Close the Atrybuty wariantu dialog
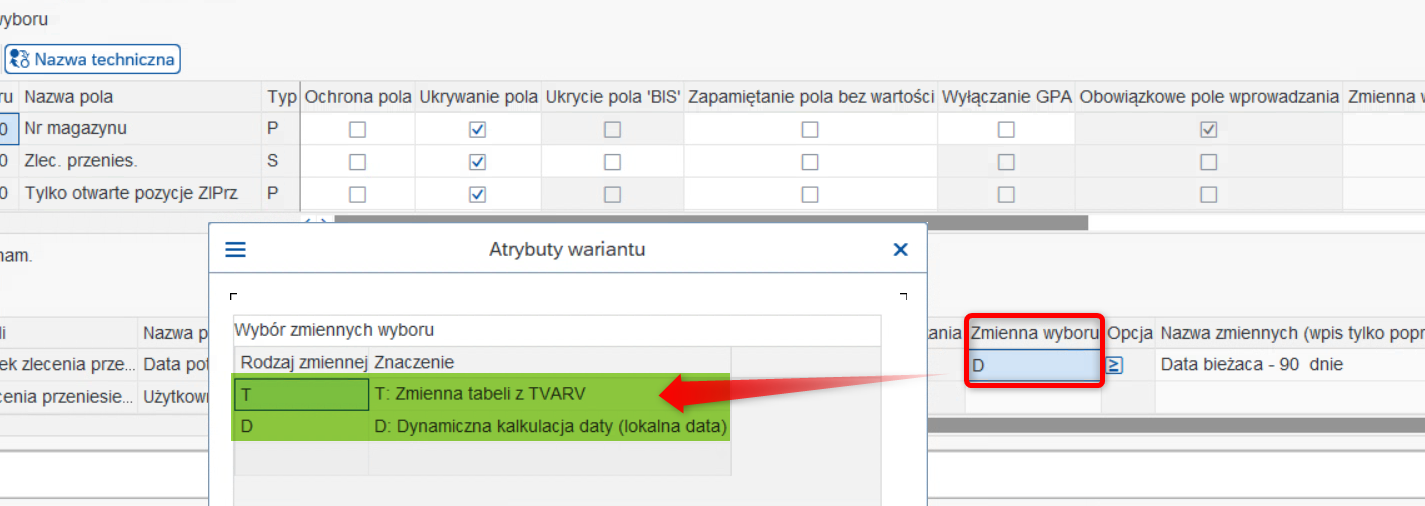This screenshot has height=506, width=1425. click(900, 250)
